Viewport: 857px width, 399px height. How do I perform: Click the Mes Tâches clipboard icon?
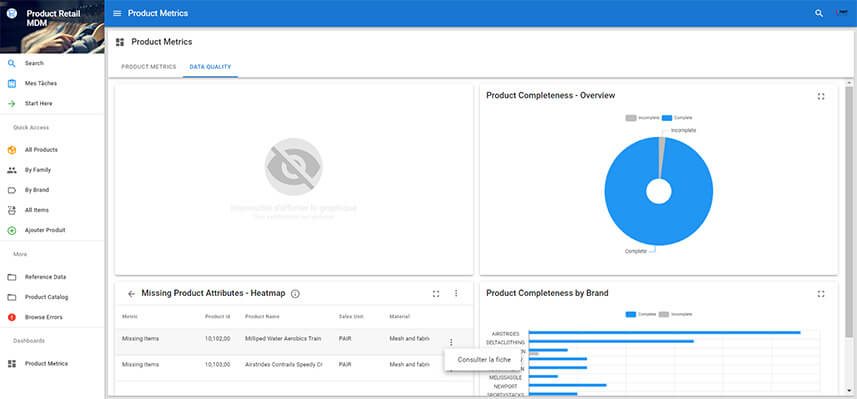[12, 84]
